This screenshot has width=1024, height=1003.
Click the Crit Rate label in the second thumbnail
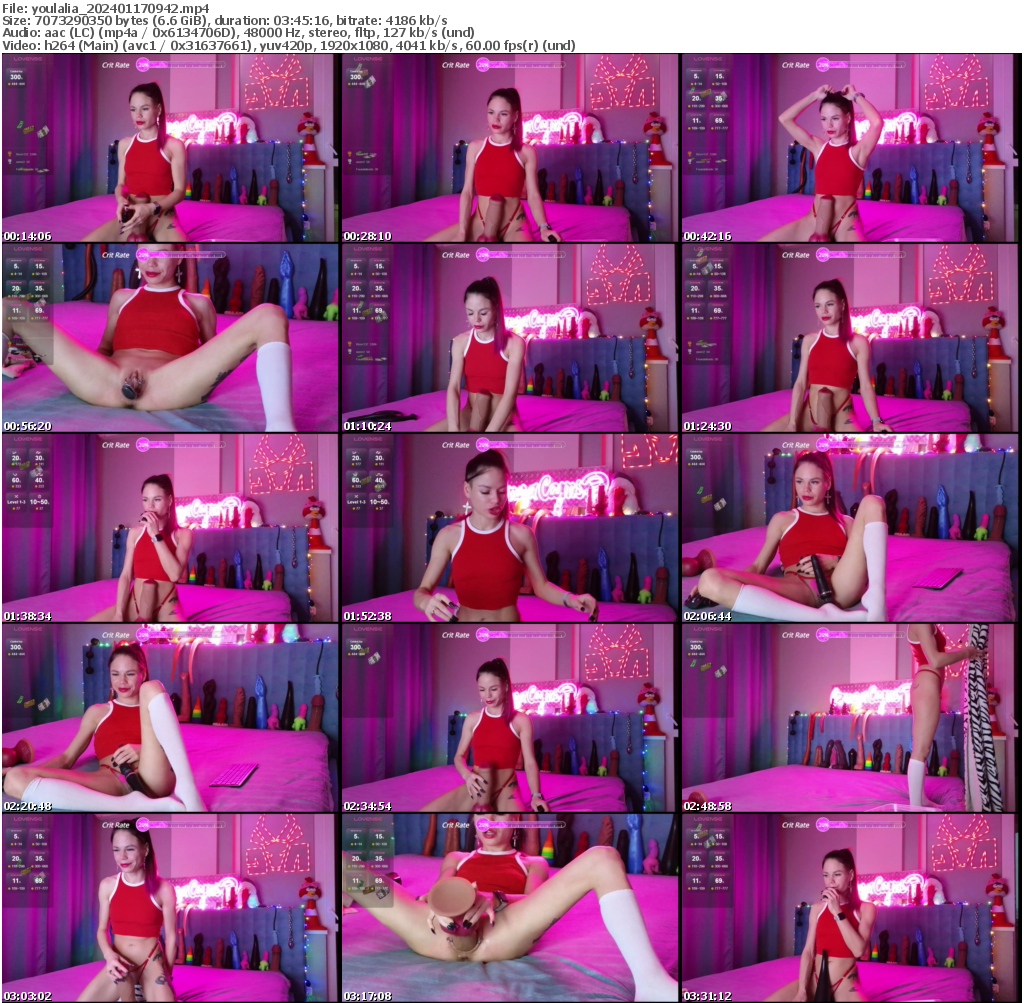pos(458,63)
